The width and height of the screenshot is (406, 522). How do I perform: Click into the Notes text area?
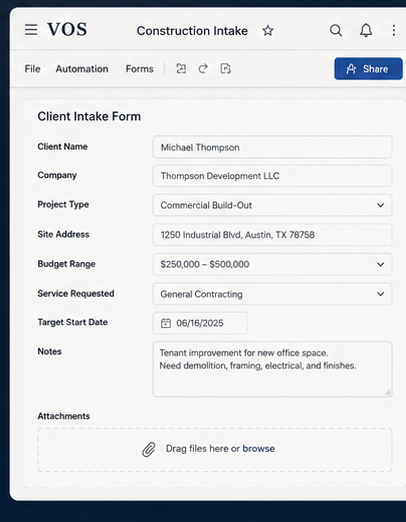point(272,369)
